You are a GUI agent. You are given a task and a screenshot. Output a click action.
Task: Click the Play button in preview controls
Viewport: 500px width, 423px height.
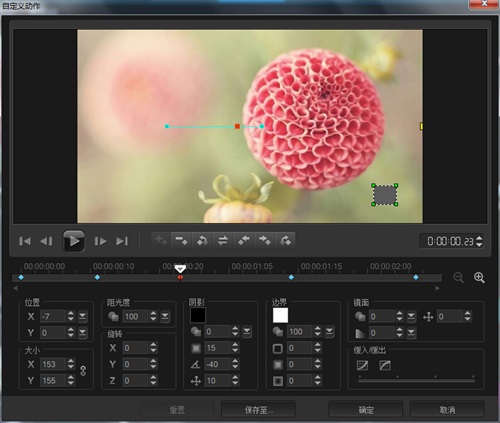(x=74, y=241)
